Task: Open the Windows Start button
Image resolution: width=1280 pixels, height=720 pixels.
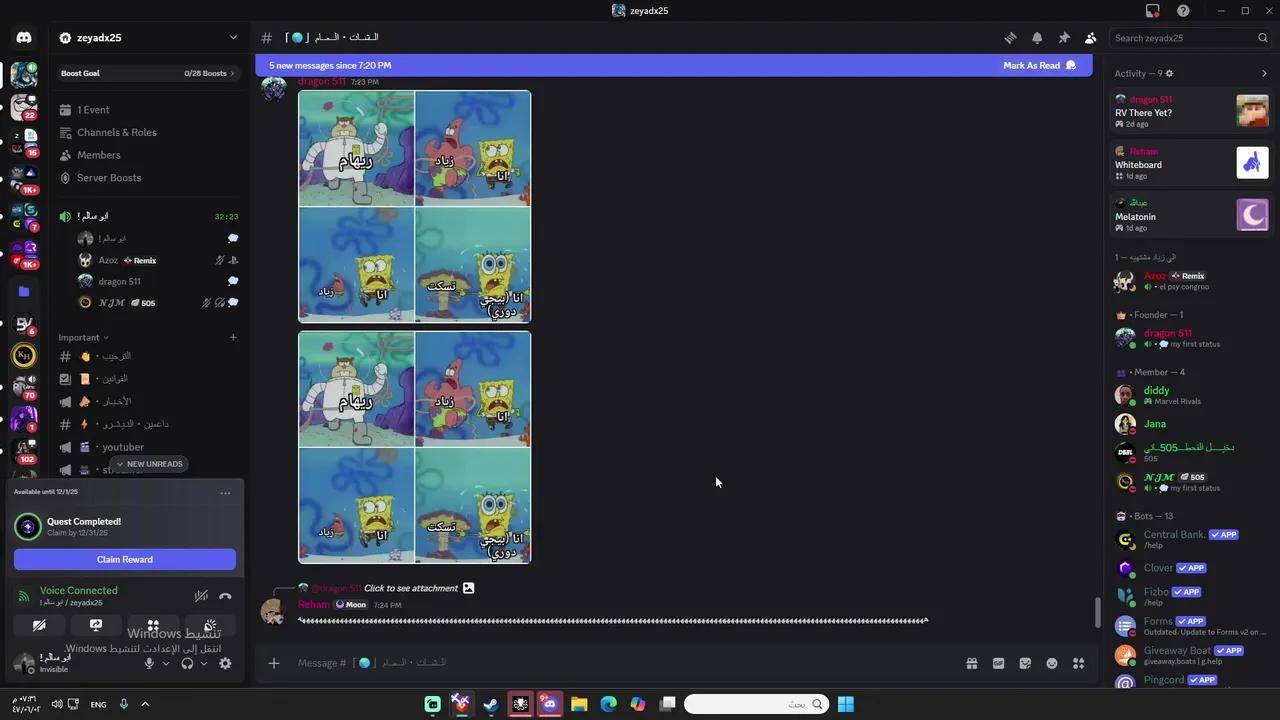Action: click(x=845, y=704)
